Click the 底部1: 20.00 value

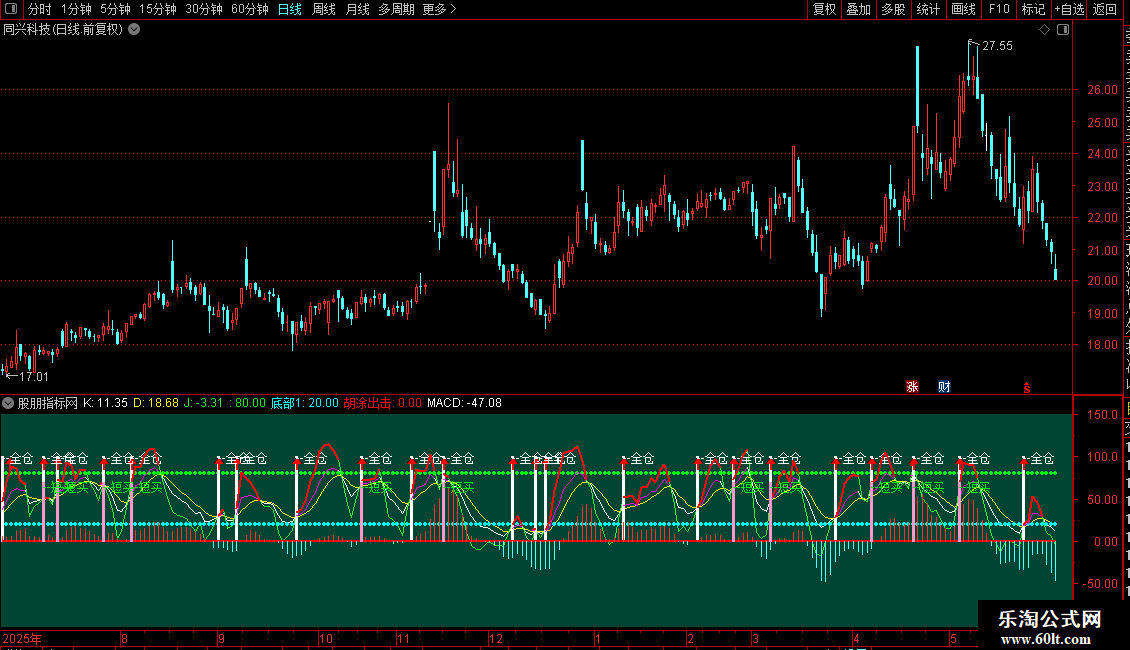(x=304, y=403)
